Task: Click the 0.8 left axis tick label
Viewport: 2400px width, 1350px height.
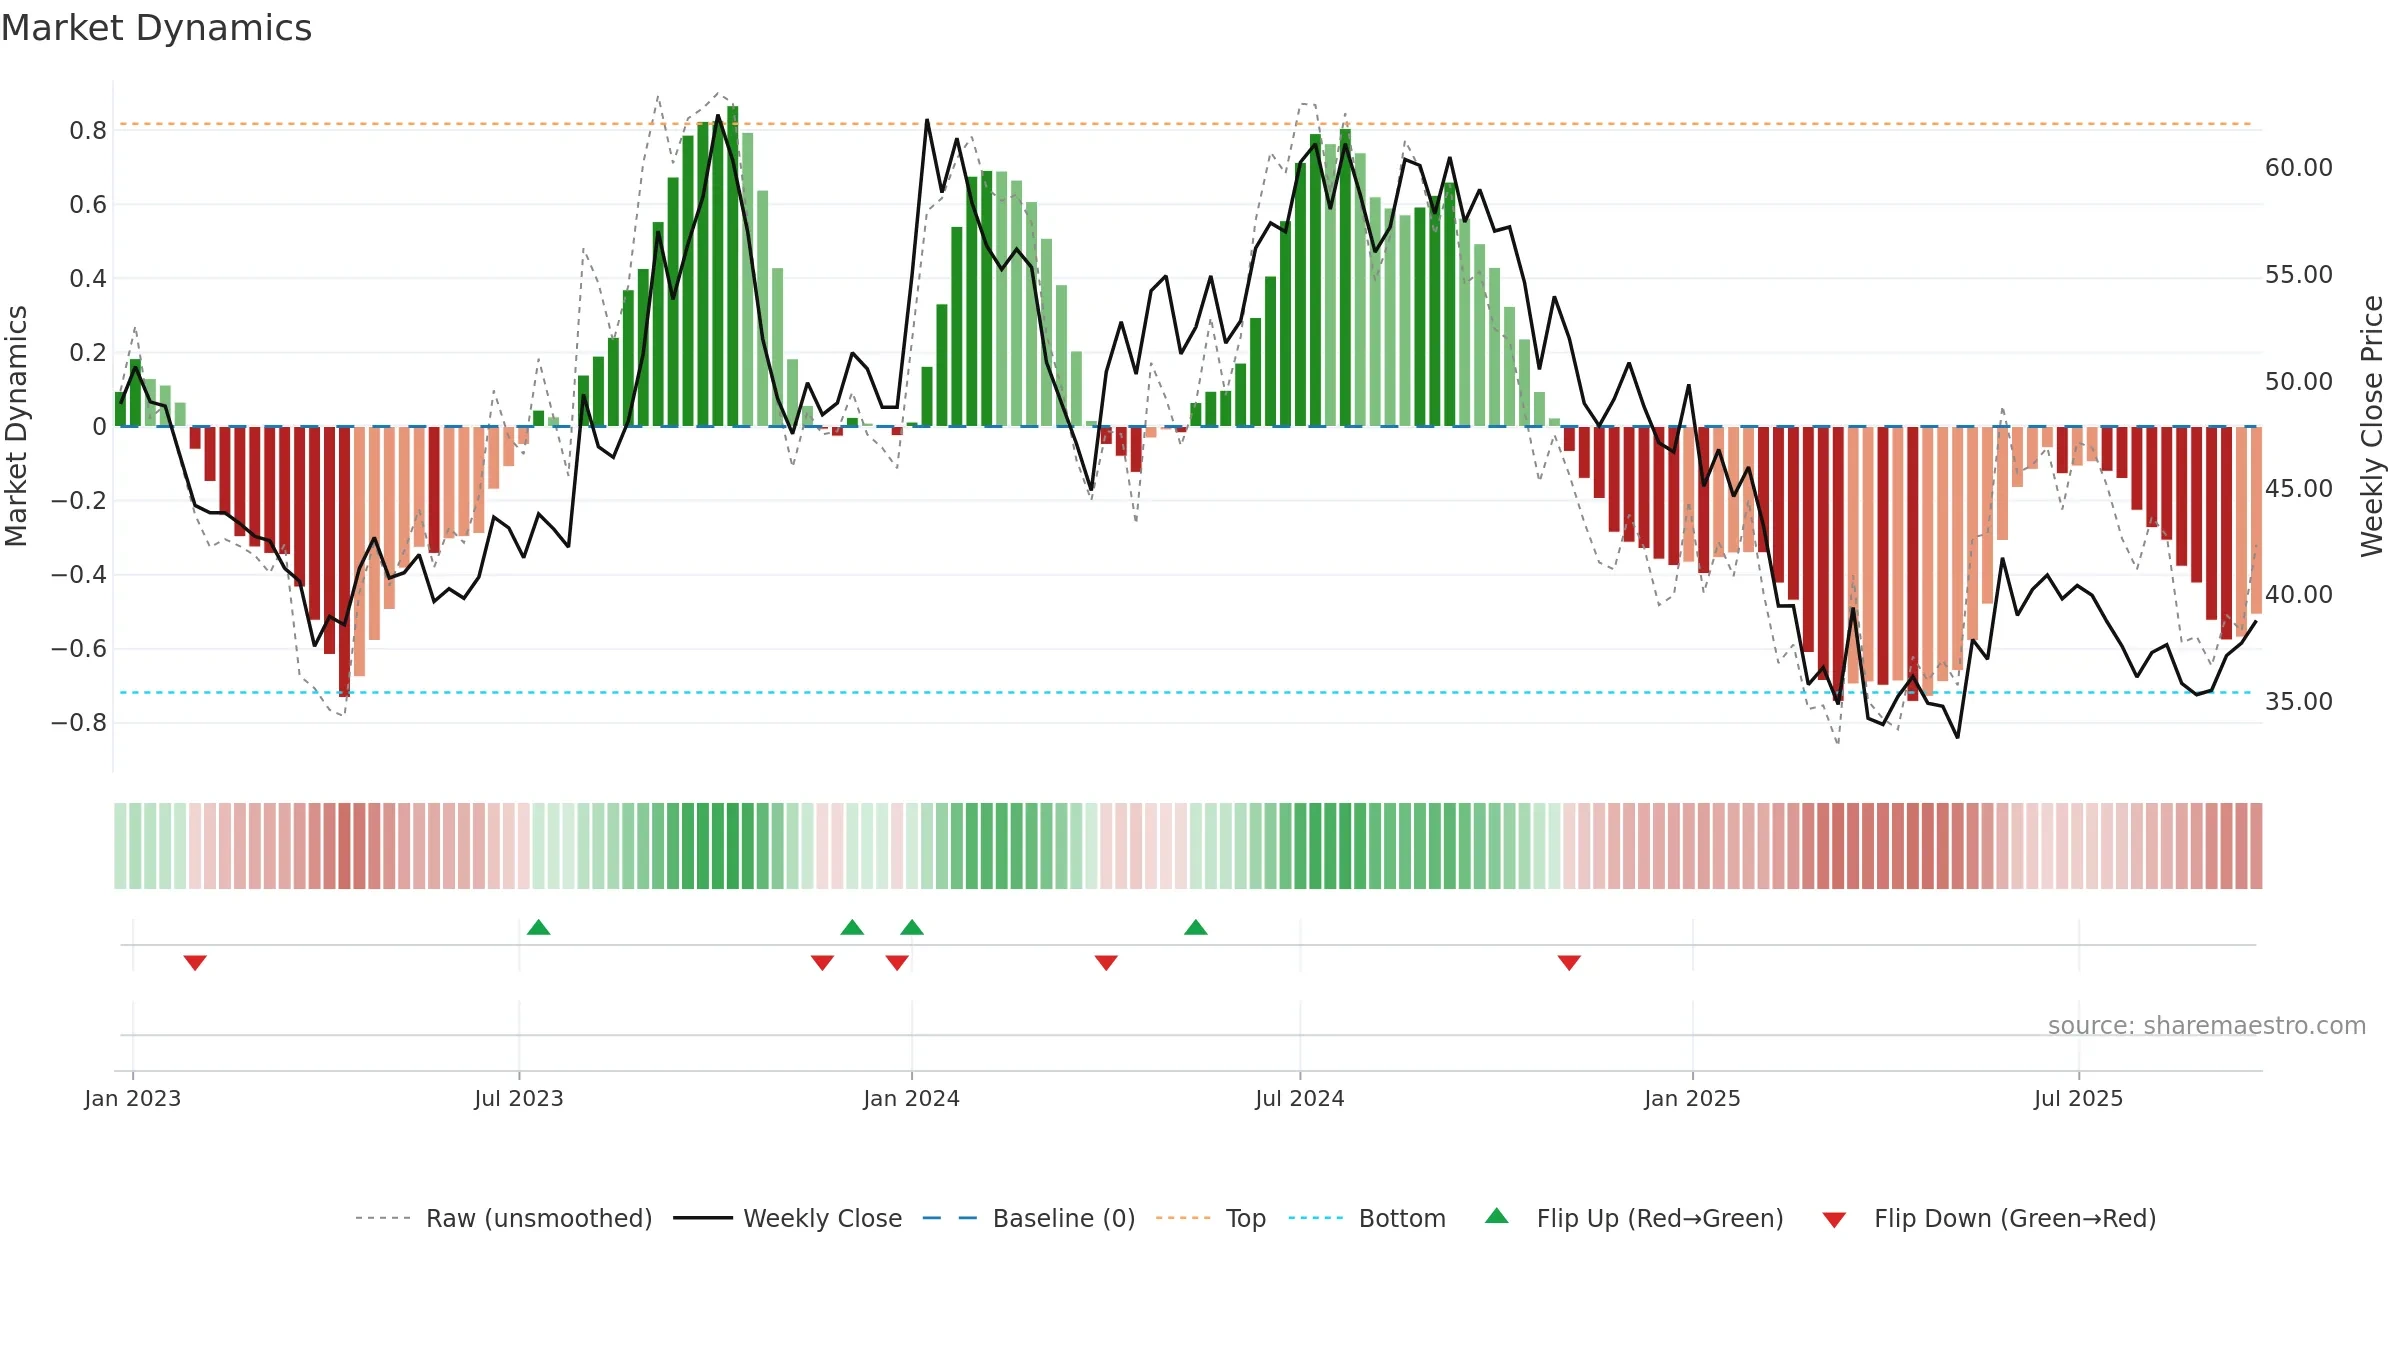Action: pyautogui.click(x=88, y=131)
